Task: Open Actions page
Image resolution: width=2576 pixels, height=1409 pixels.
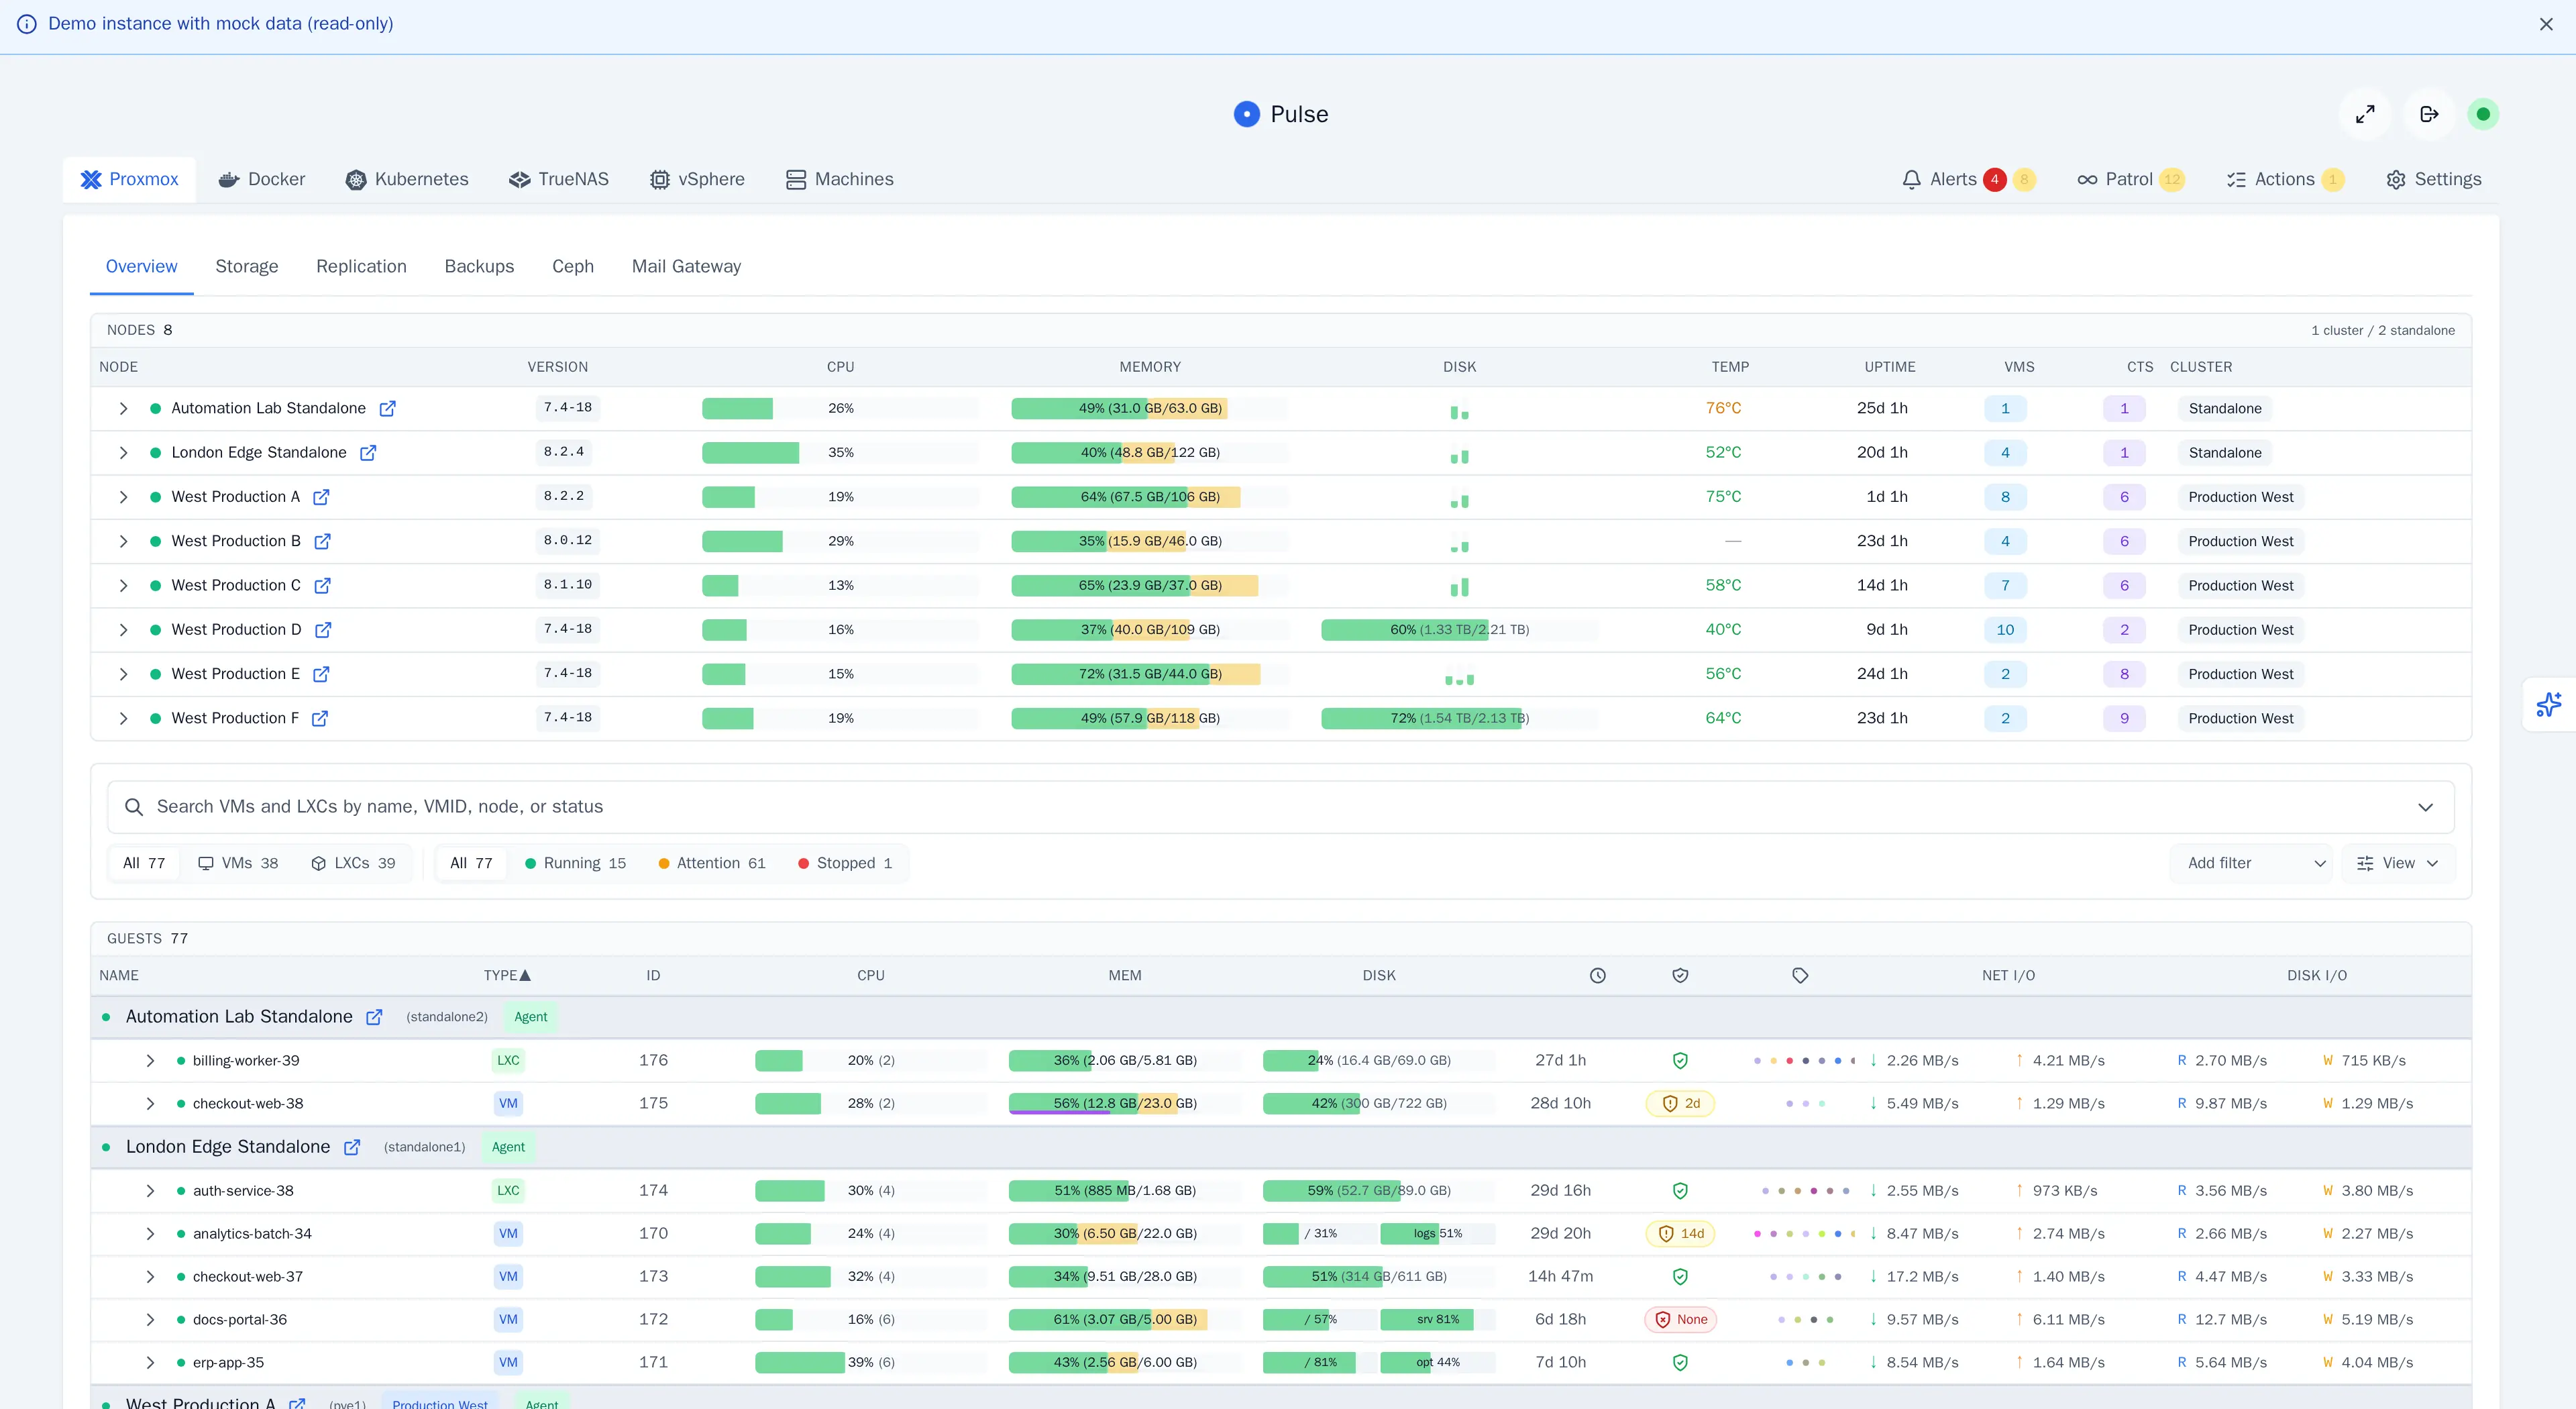Action: (2285, 179)
